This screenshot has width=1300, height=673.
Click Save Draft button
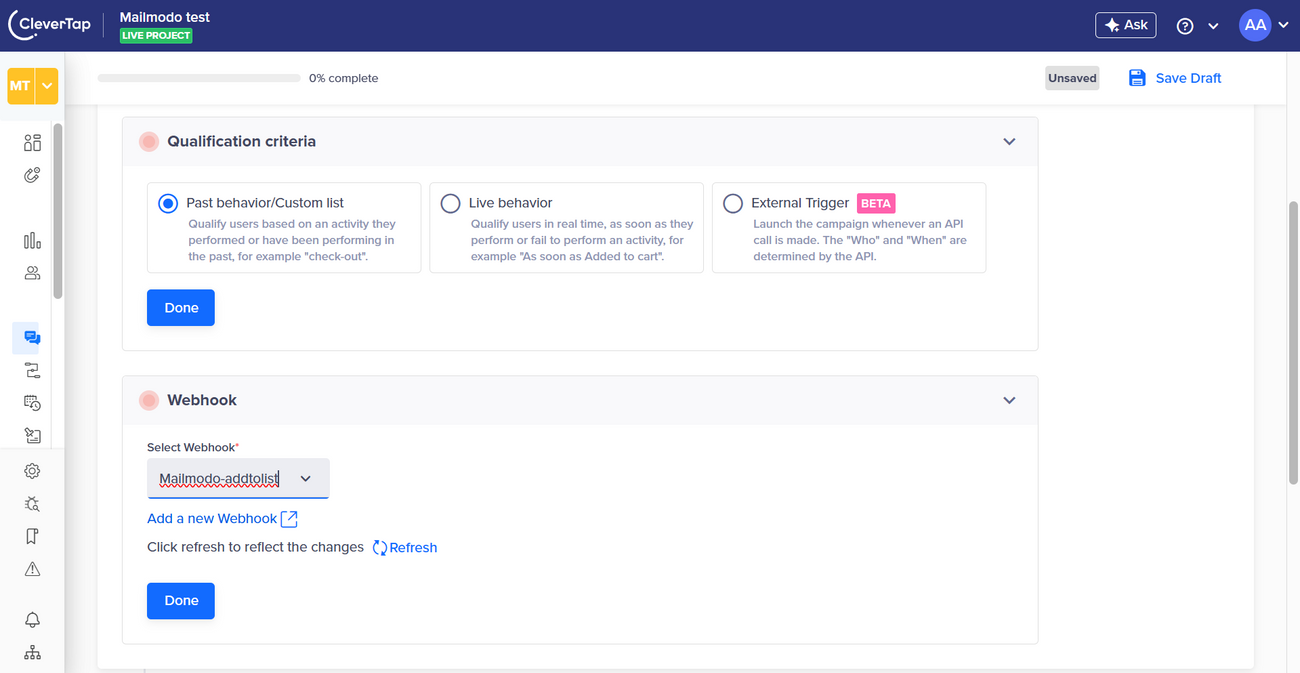(1175, 78)
